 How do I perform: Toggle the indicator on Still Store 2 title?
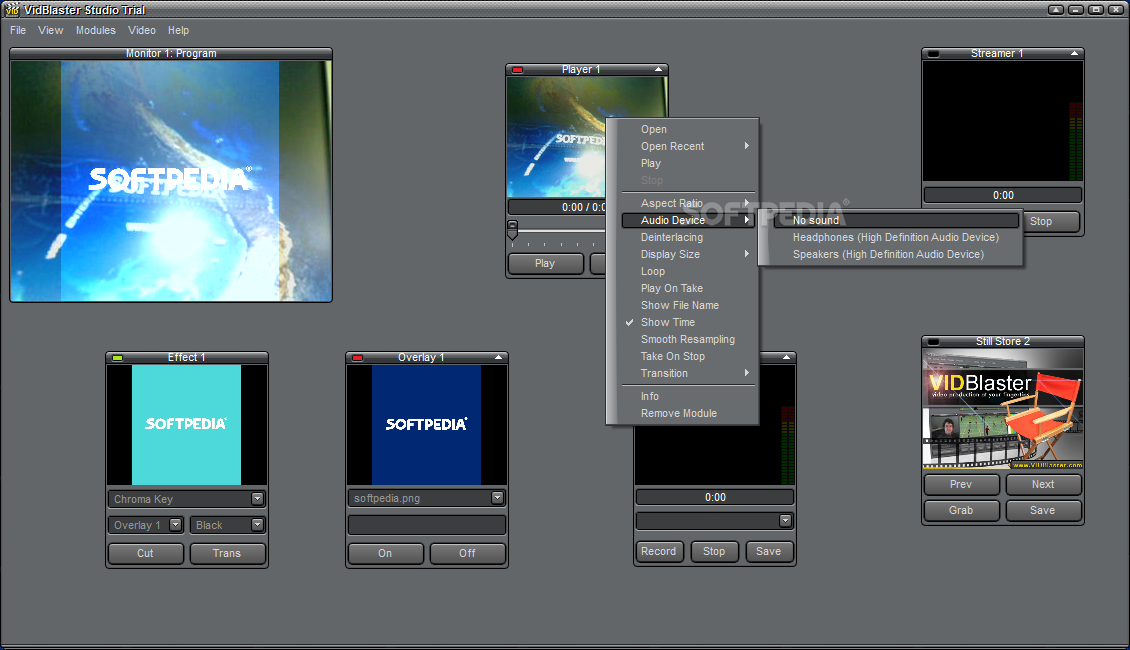[x=933, y=342]
